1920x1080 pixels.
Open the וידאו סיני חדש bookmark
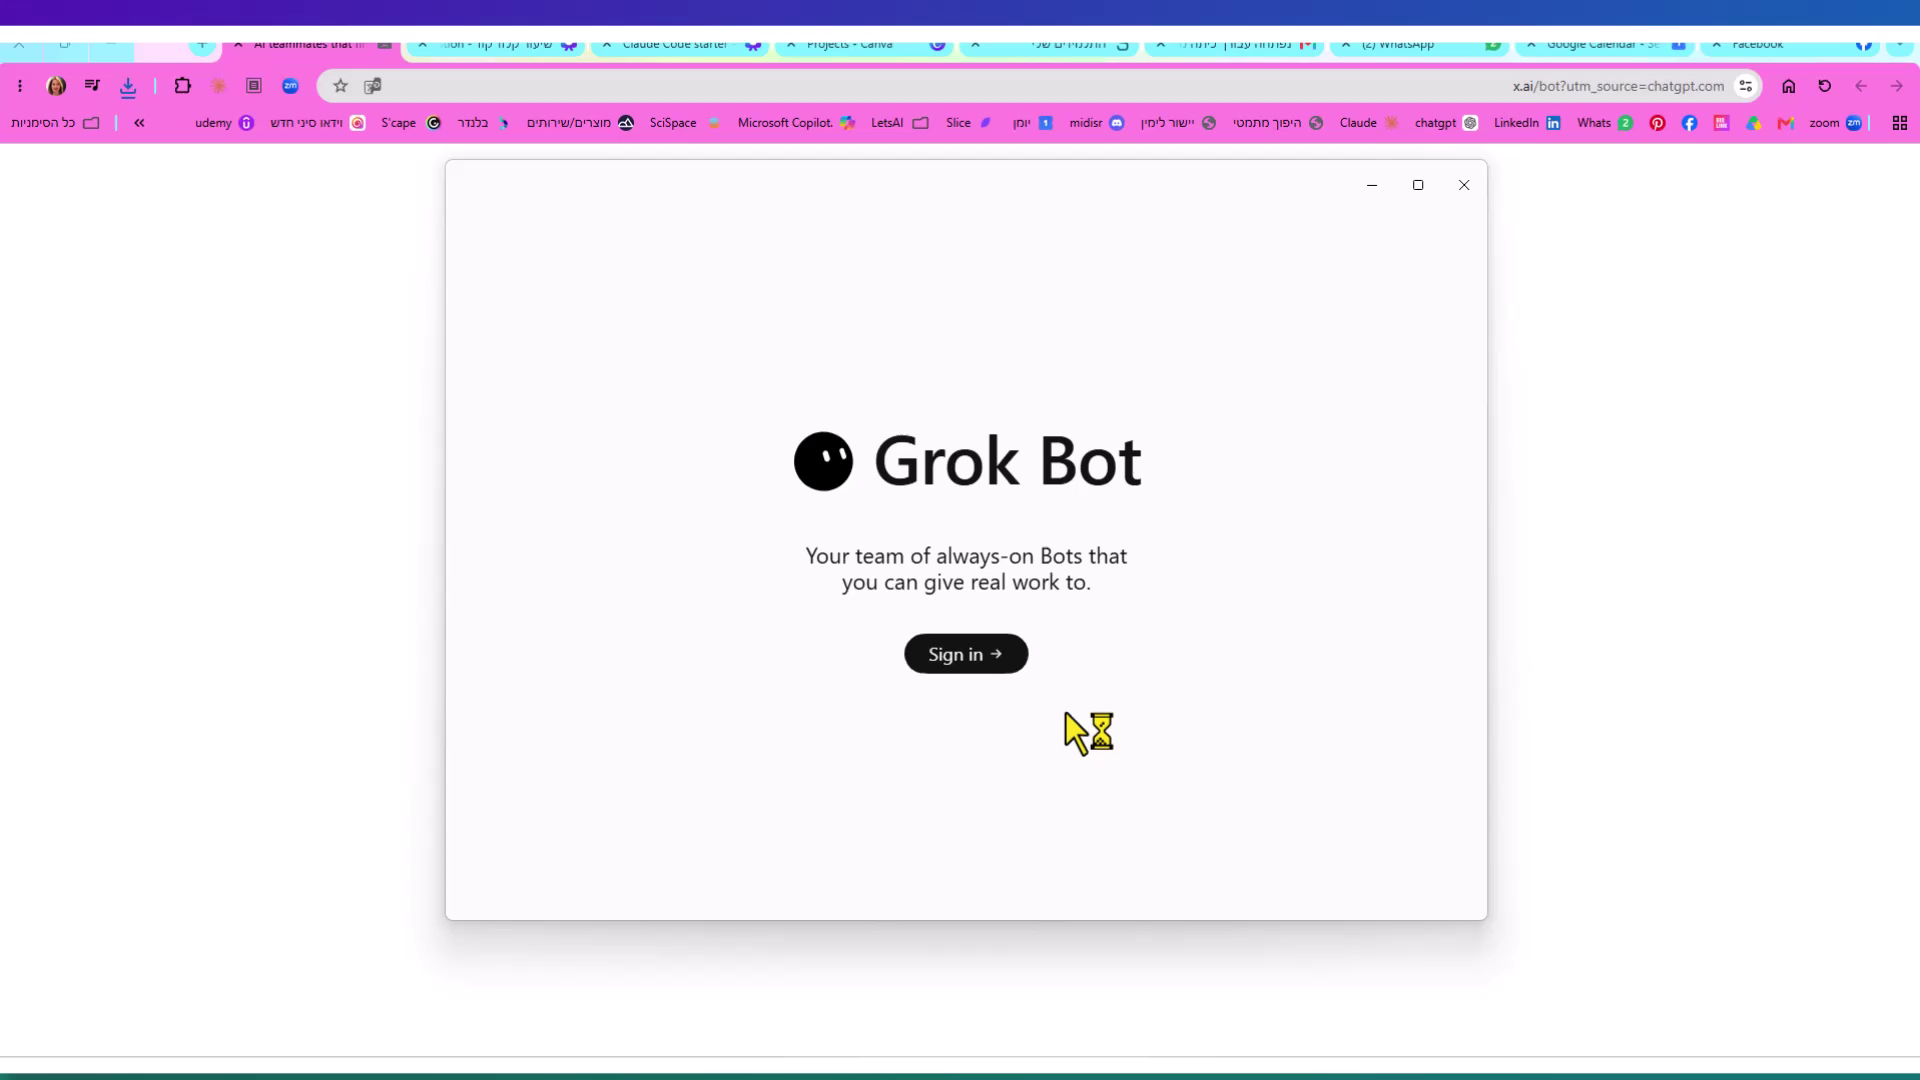(318, 123)
